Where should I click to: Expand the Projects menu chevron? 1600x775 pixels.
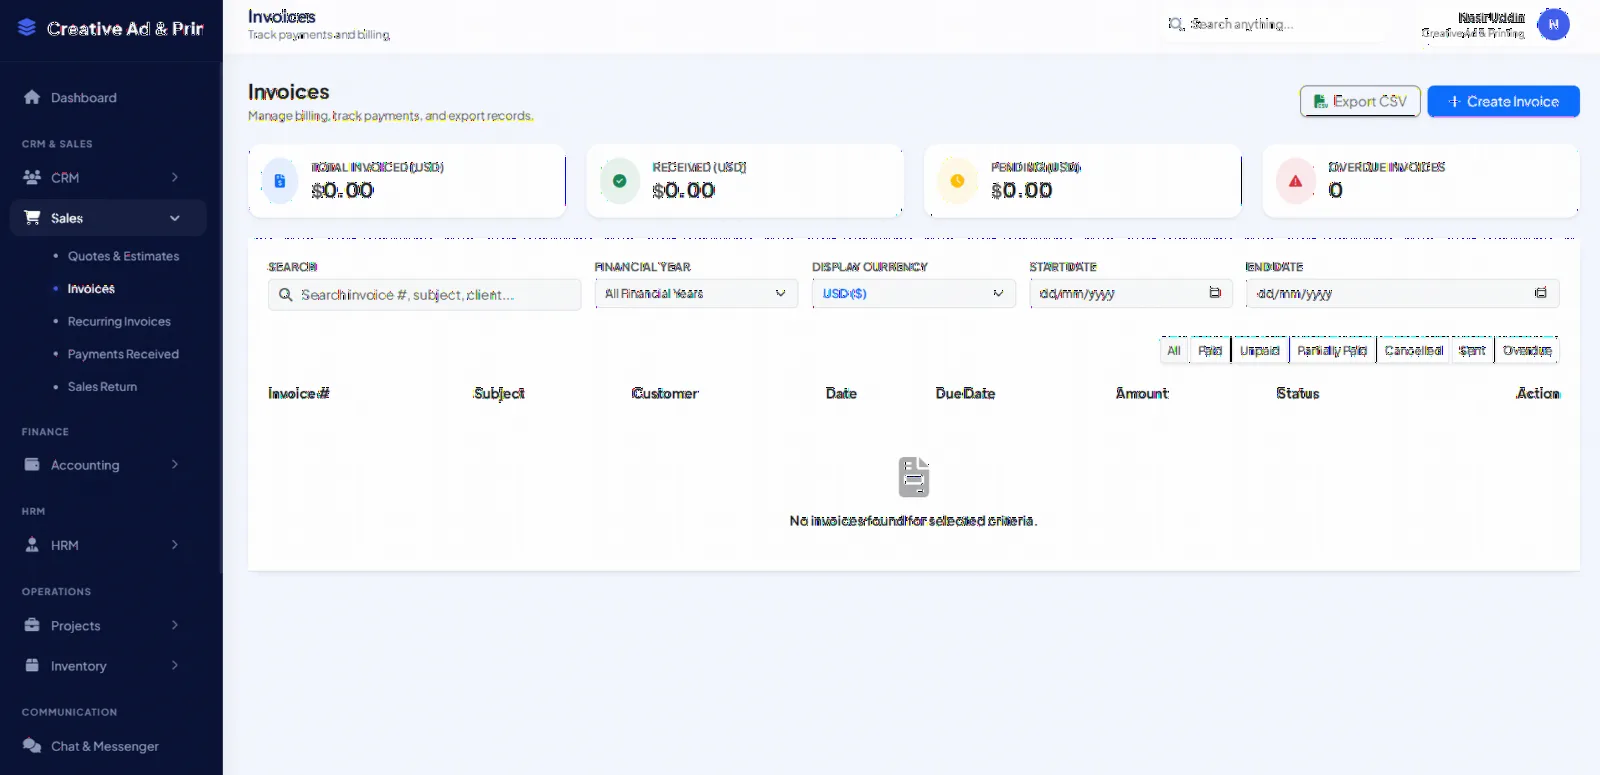[x=175, y=625]
